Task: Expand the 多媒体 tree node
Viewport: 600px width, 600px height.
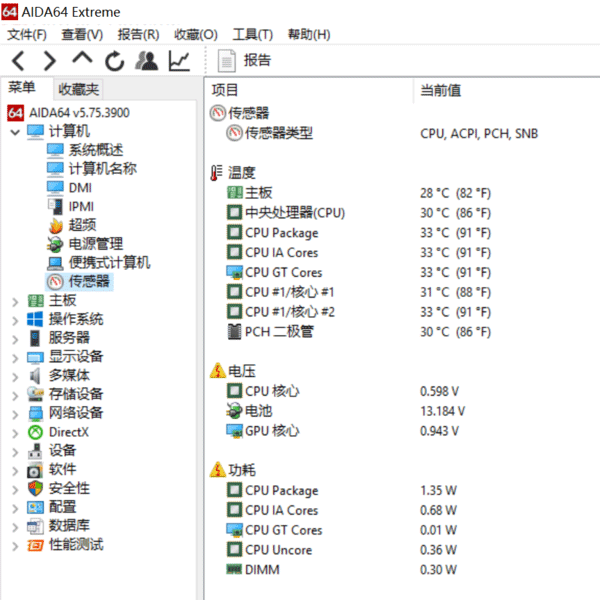Action: [15, 377]
